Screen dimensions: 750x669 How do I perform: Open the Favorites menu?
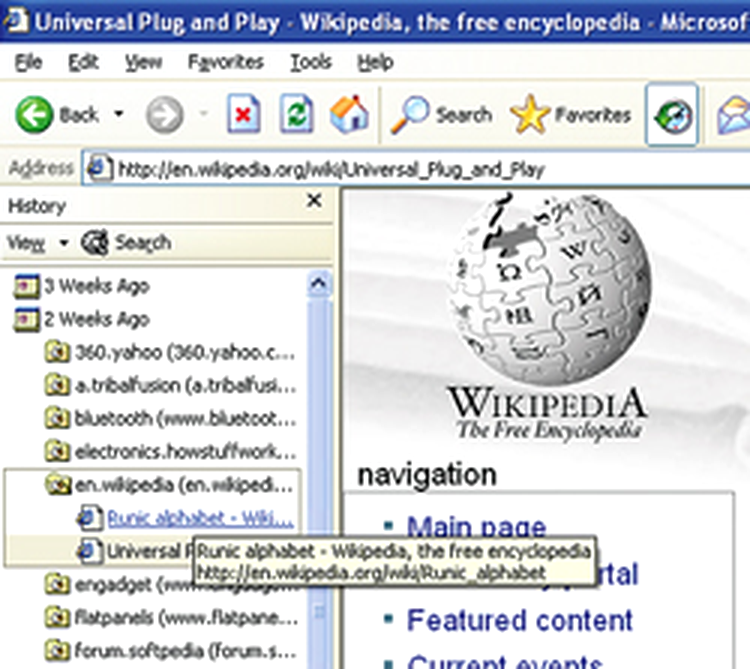coord(226,62)
